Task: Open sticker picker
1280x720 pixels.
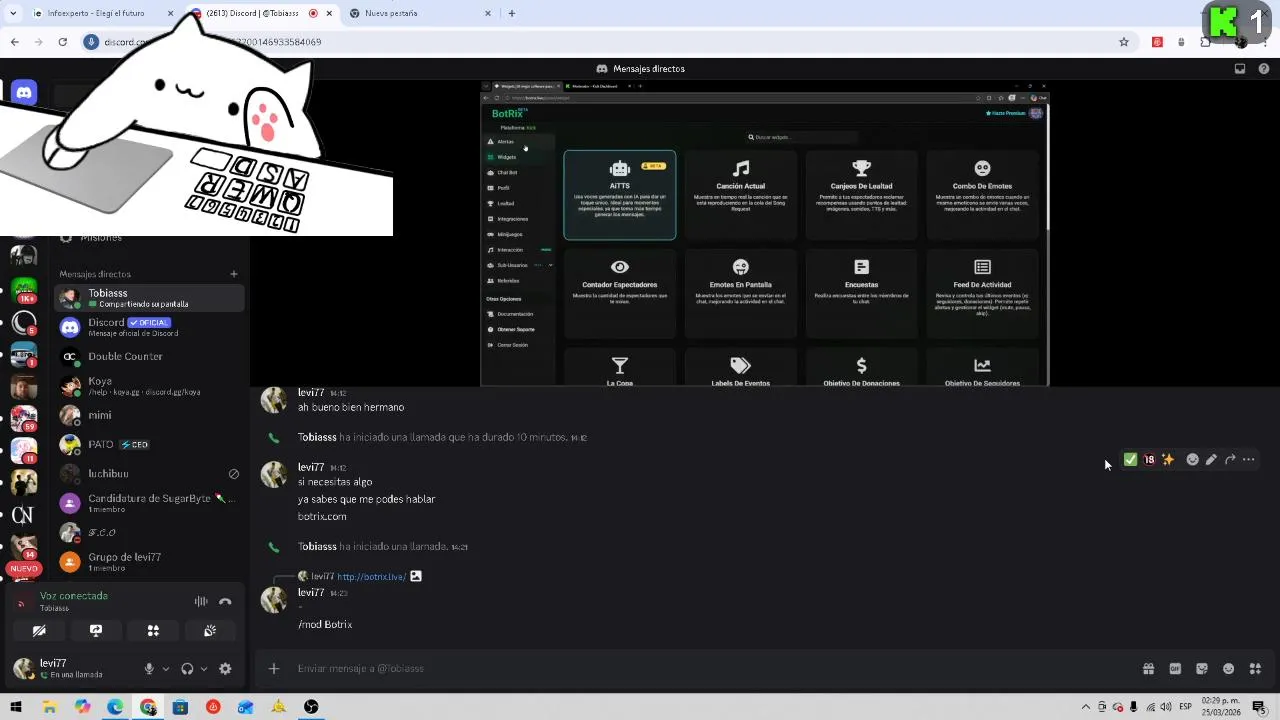Action: coord(1202,669)
